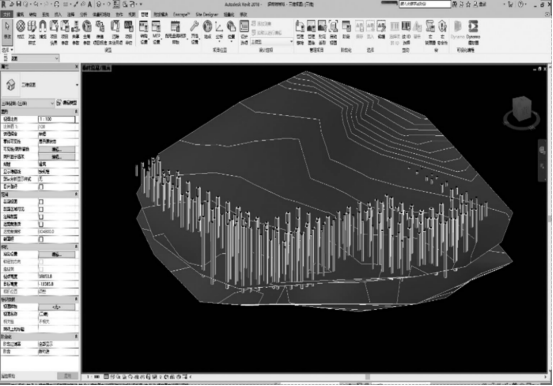Viewport: 553px width, 386px height.
Task: Toggle the Annotation Crop checkbox
Action: coord(41,217)
